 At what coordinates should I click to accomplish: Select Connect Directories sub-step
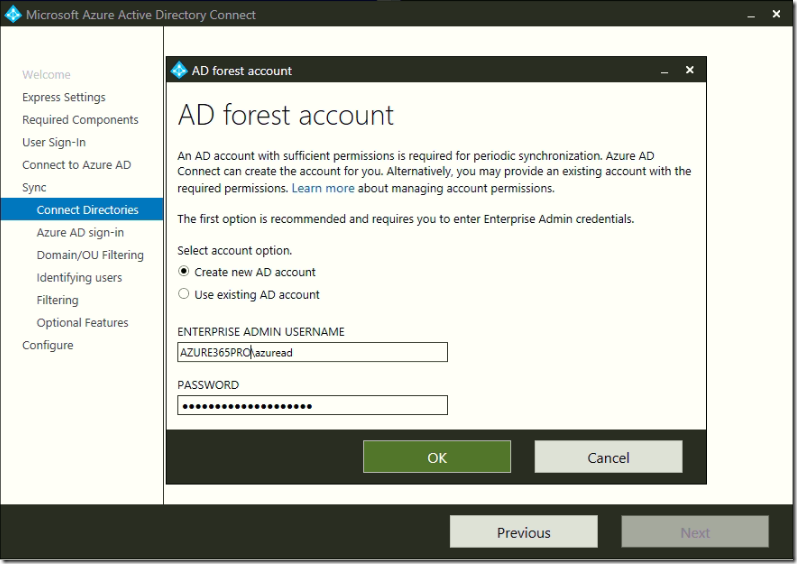point(82,210)
